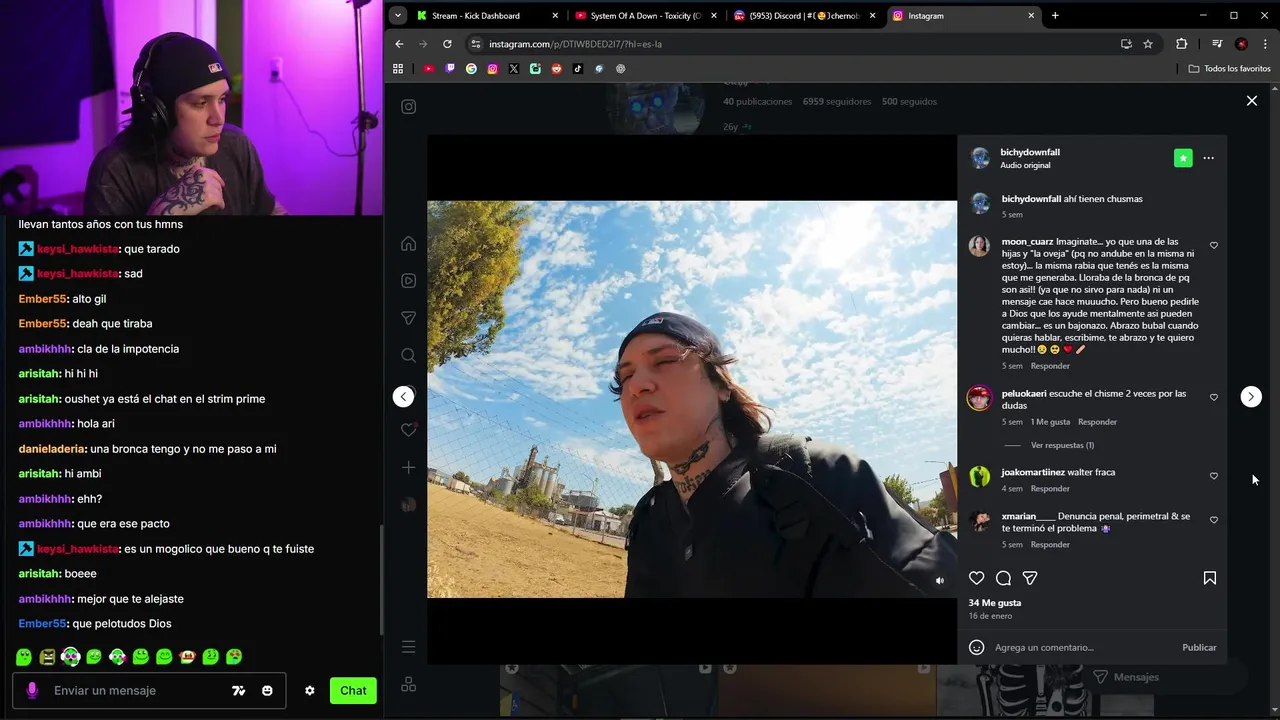The image size is (1280, 720).
Task: Open the site information icon in the address bar
Action: [476, 44]
